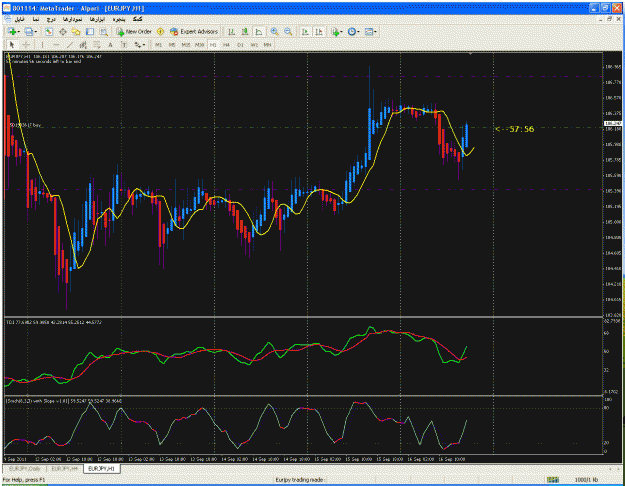
Task: Select the Text 'A' drawing tool
Action: coord(110,45)
